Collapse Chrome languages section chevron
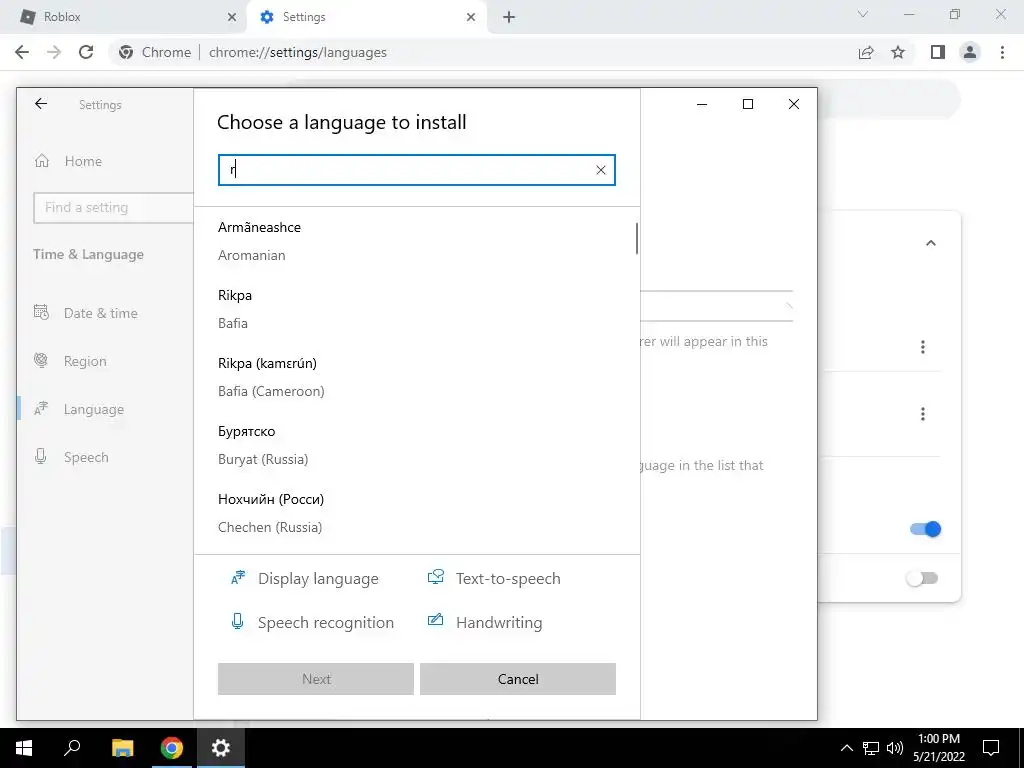This screenshot has width=1024, height=768. (931, 243)
